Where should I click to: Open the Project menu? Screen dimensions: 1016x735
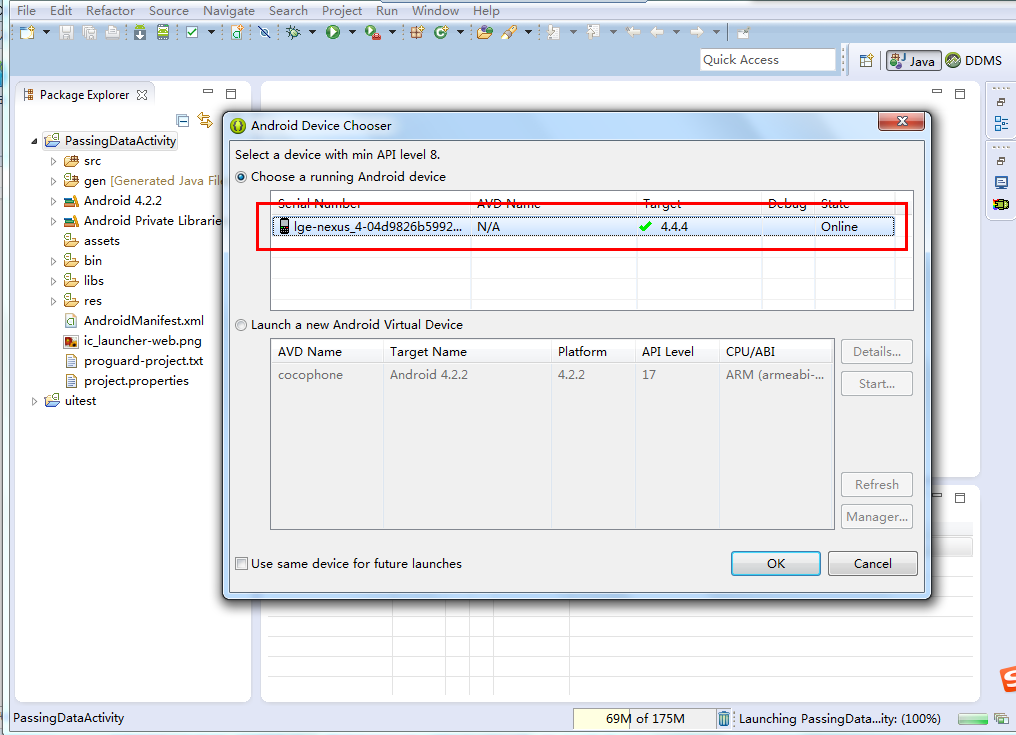341,10
